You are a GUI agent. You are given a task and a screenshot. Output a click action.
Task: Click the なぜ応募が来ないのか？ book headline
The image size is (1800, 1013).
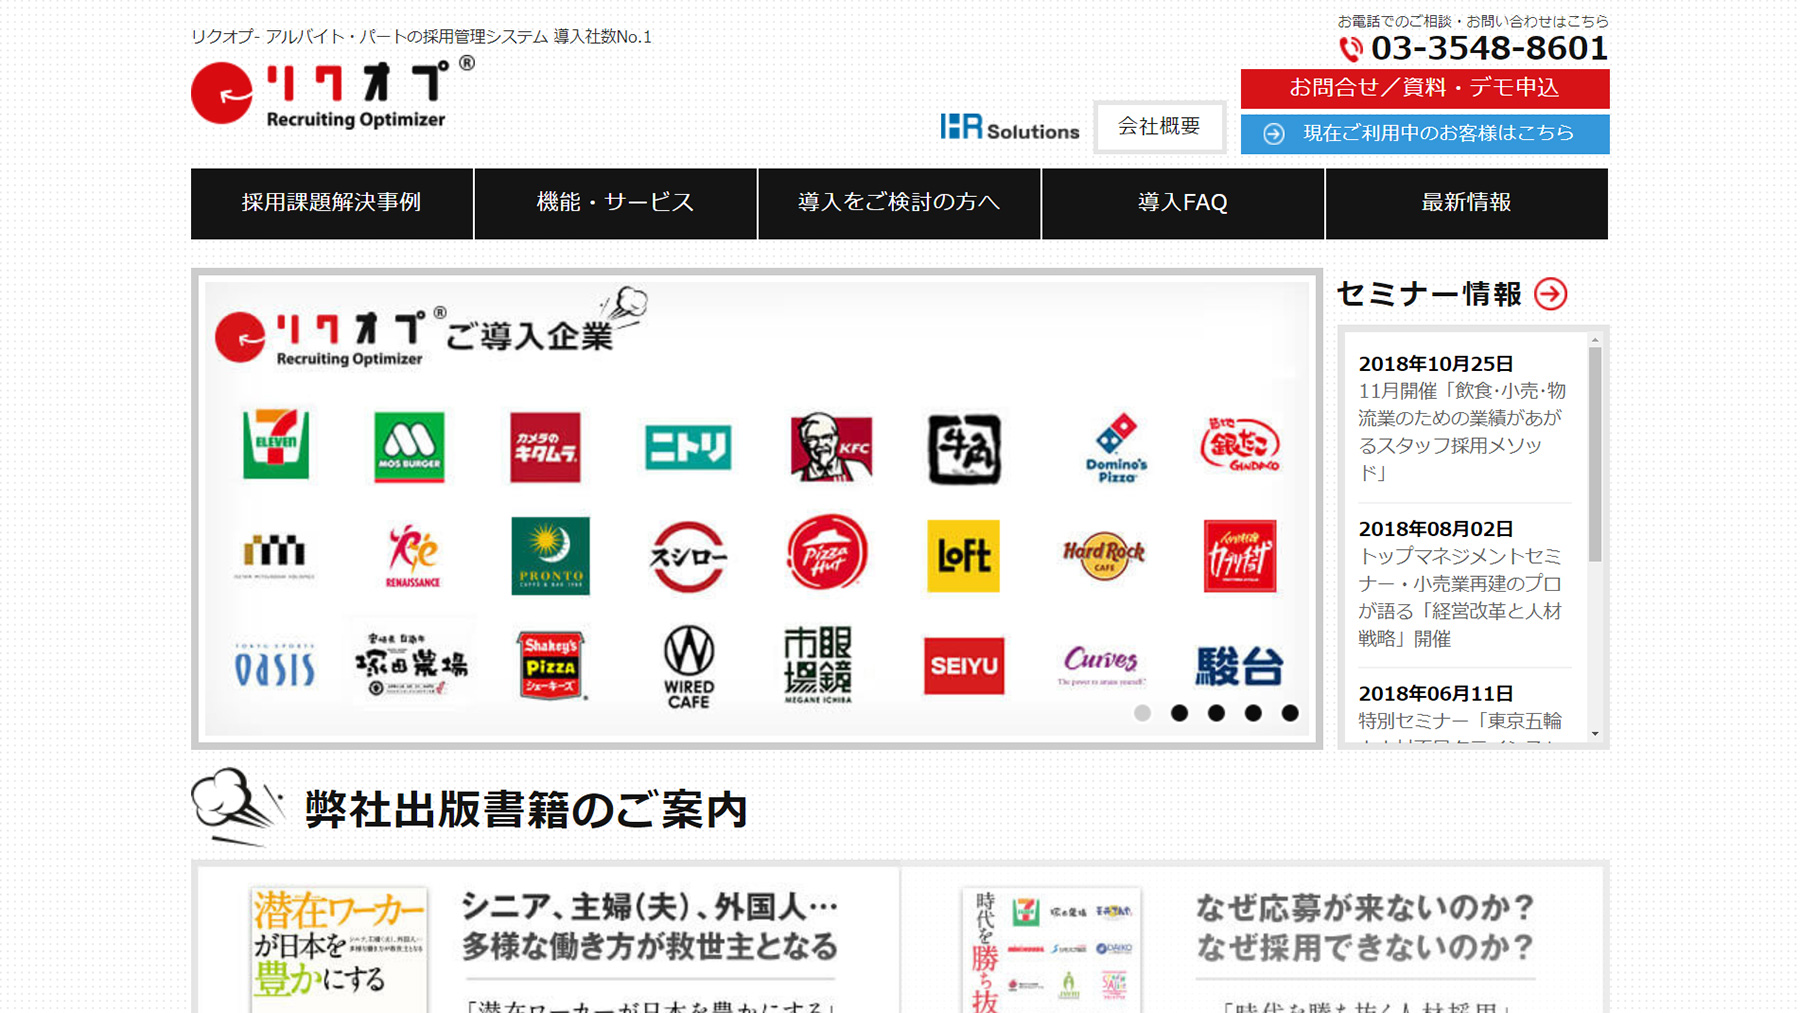[1365, 927]
